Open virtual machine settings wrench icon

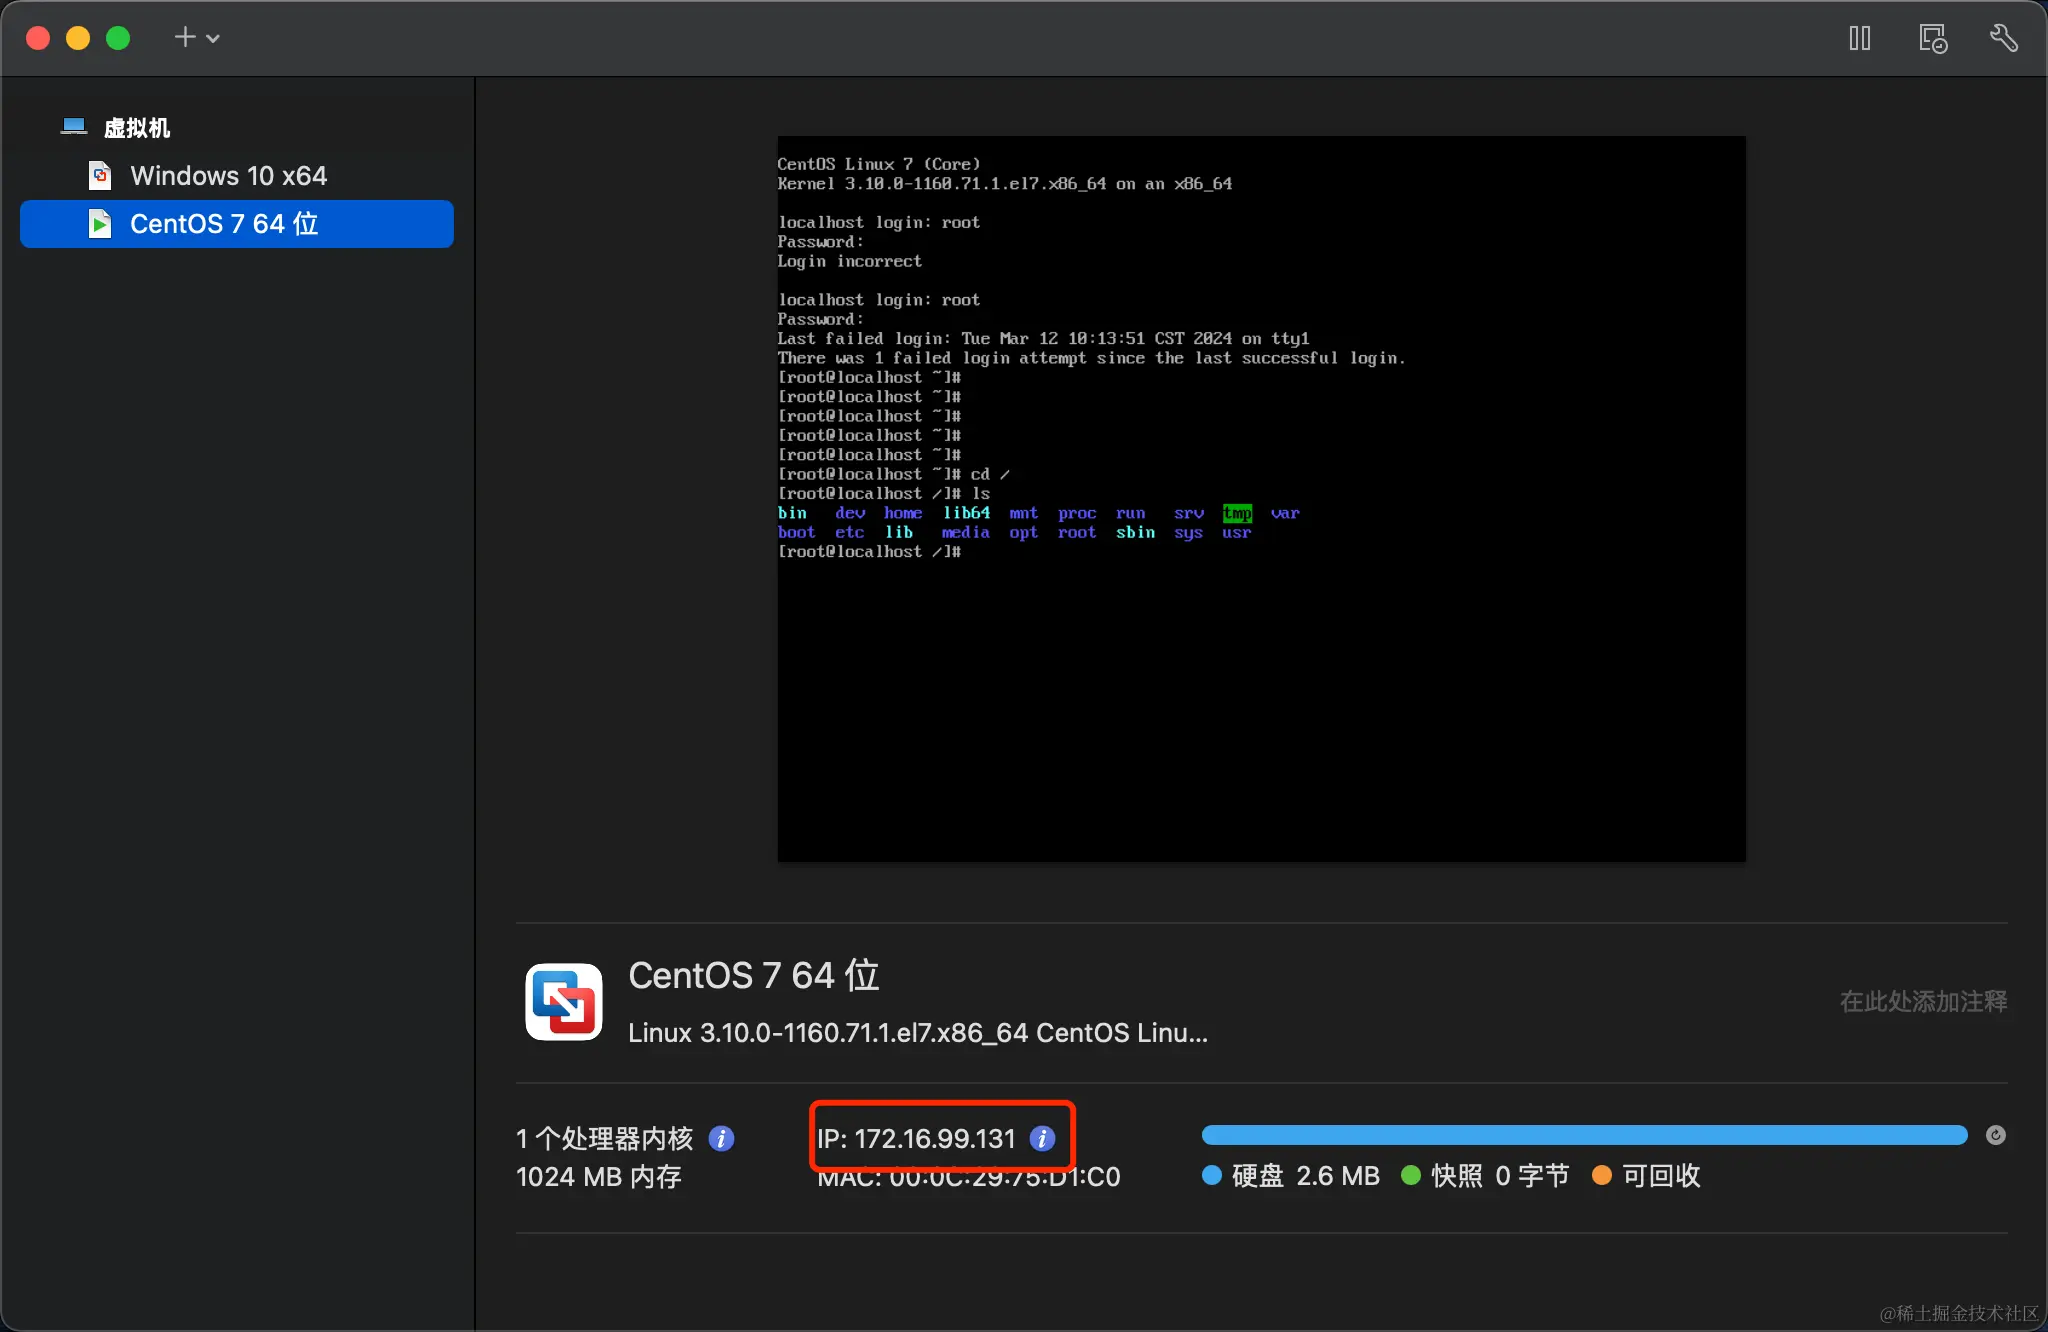pyautogui.click(x=2003, y=39)
